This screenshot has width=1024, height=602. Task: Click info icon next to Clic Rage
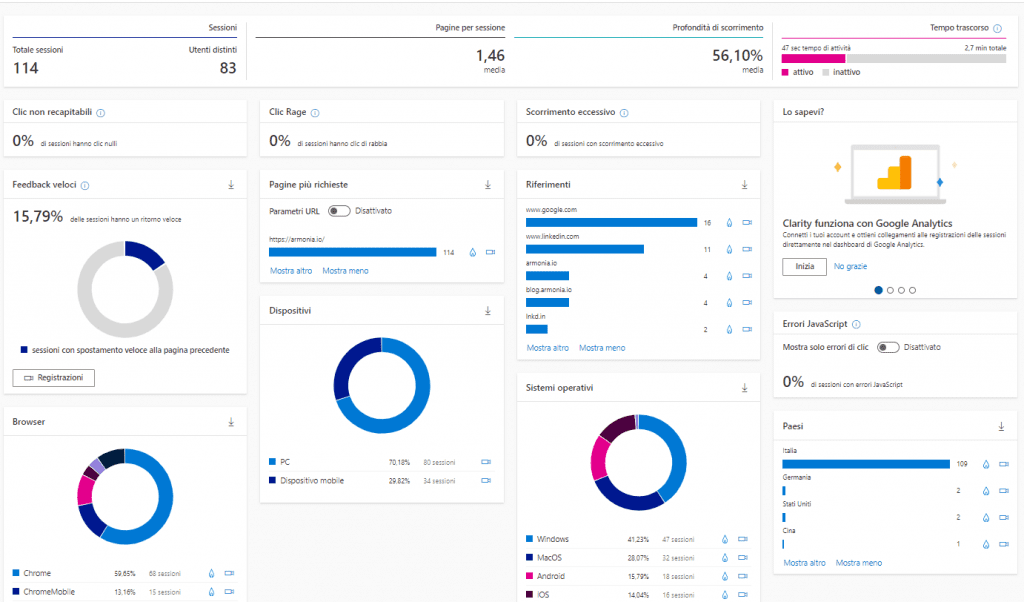pos(315,113)
